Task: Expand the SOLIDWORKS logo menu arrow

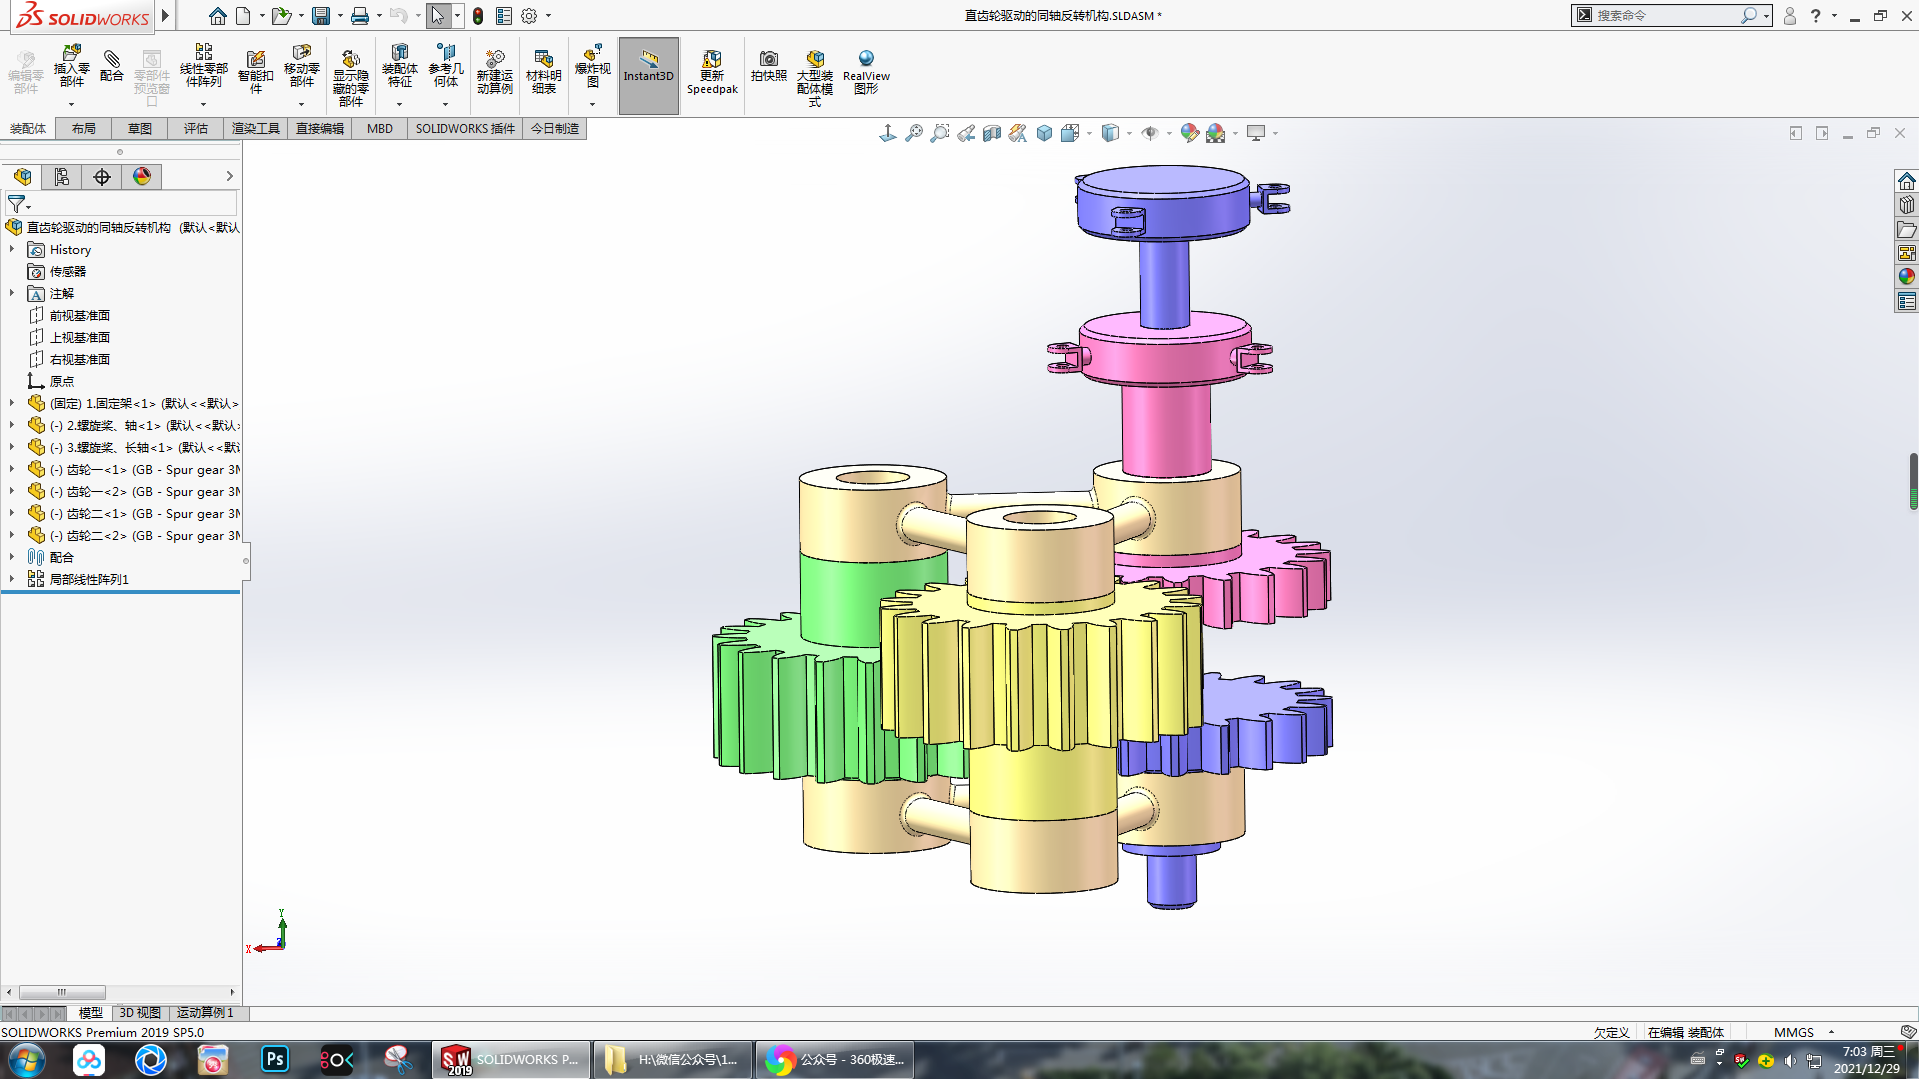Action: (165, 16)
